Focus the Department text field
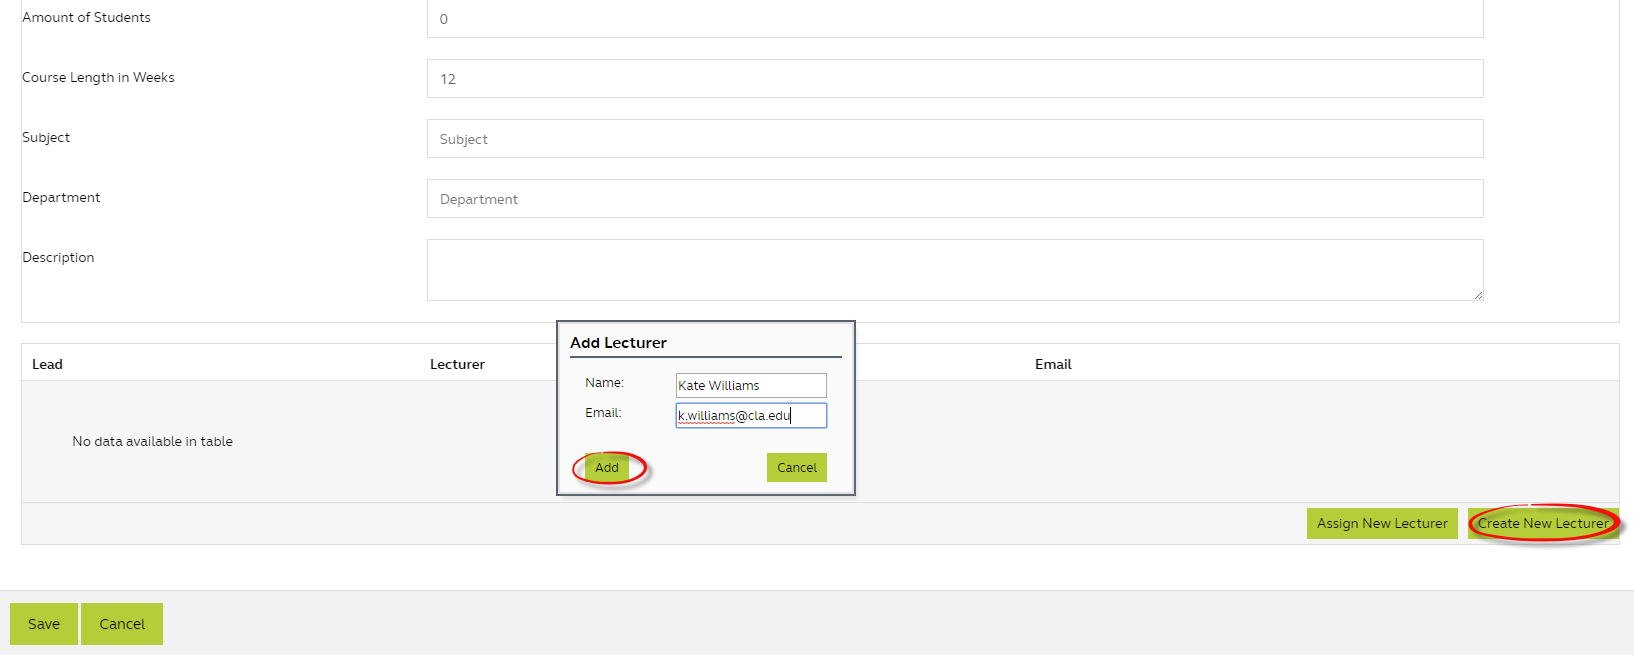 [x=954, y=199]
